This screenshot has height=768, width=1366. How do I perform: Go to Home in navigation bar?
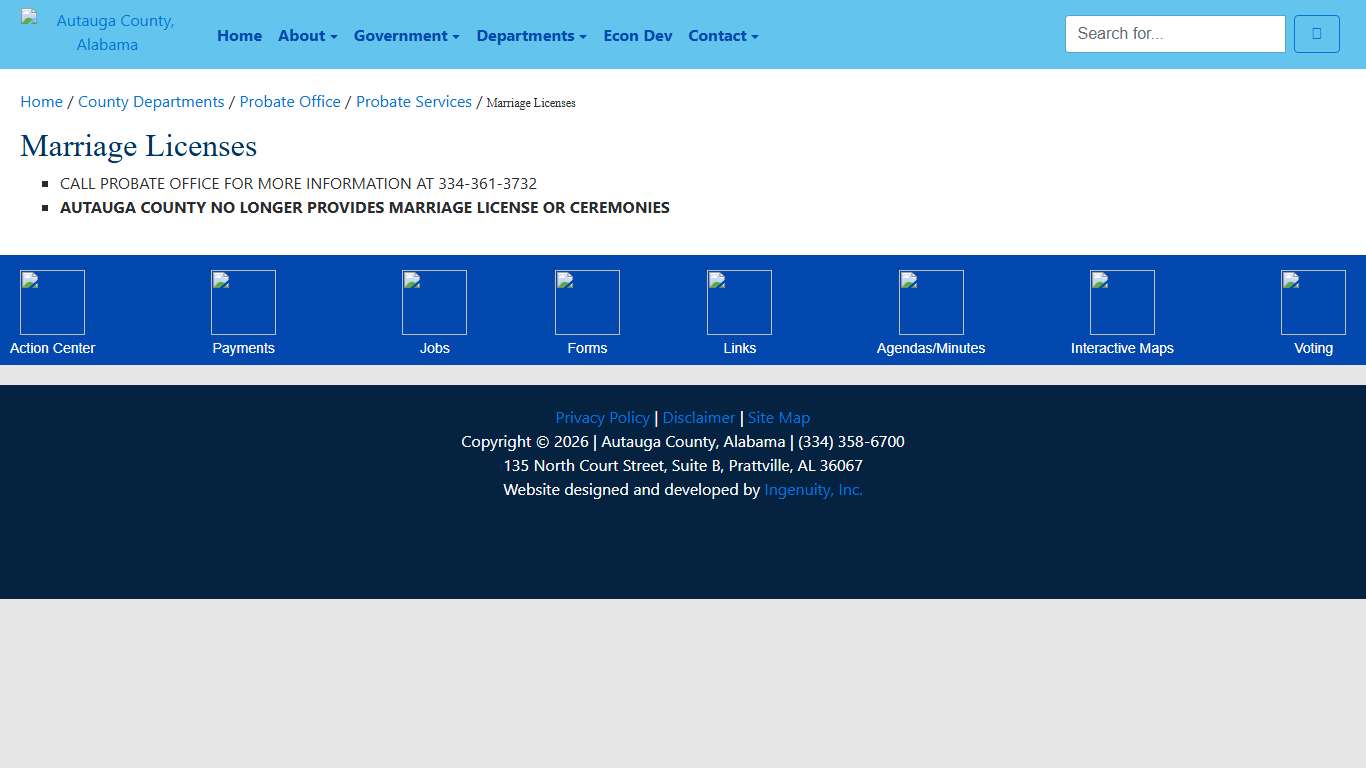(239, 36)
